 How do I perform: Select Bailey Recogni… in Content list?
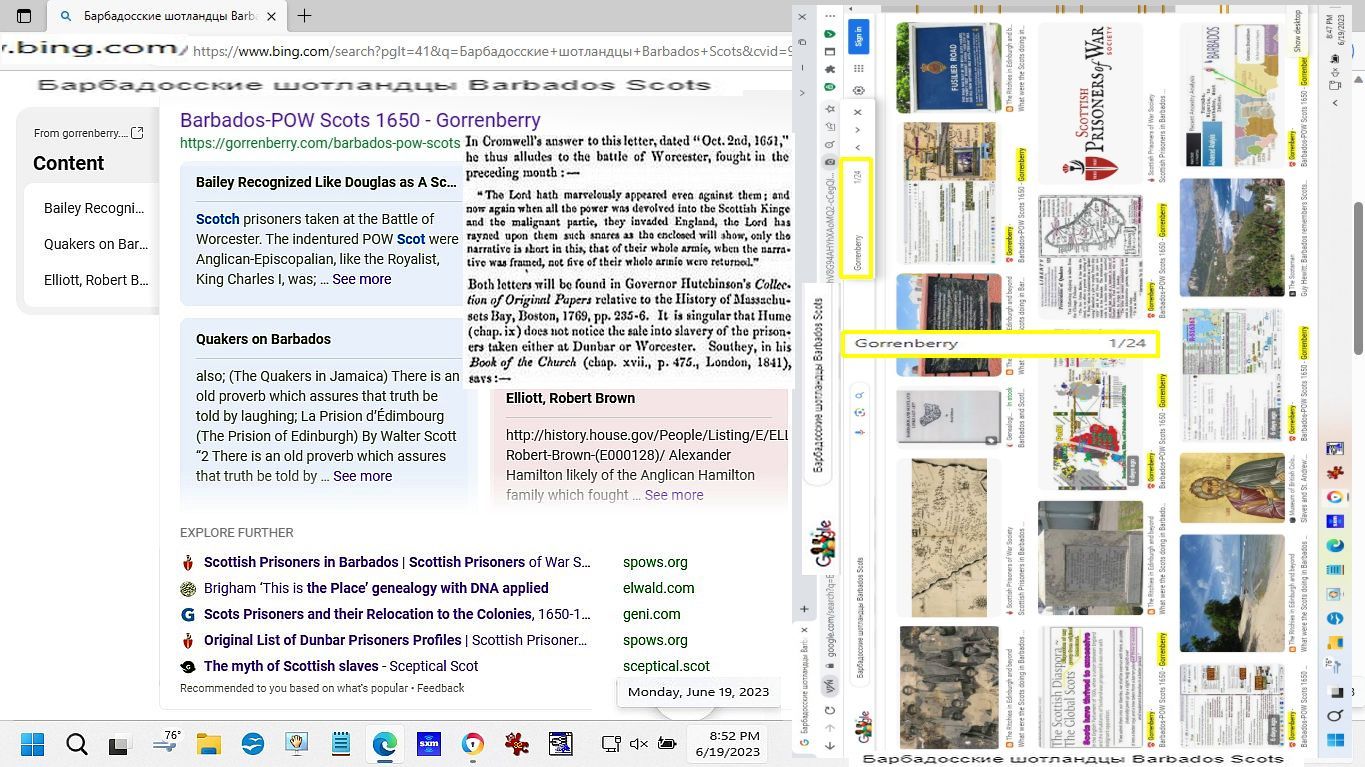pyautogui.click(x=96, y=208)
